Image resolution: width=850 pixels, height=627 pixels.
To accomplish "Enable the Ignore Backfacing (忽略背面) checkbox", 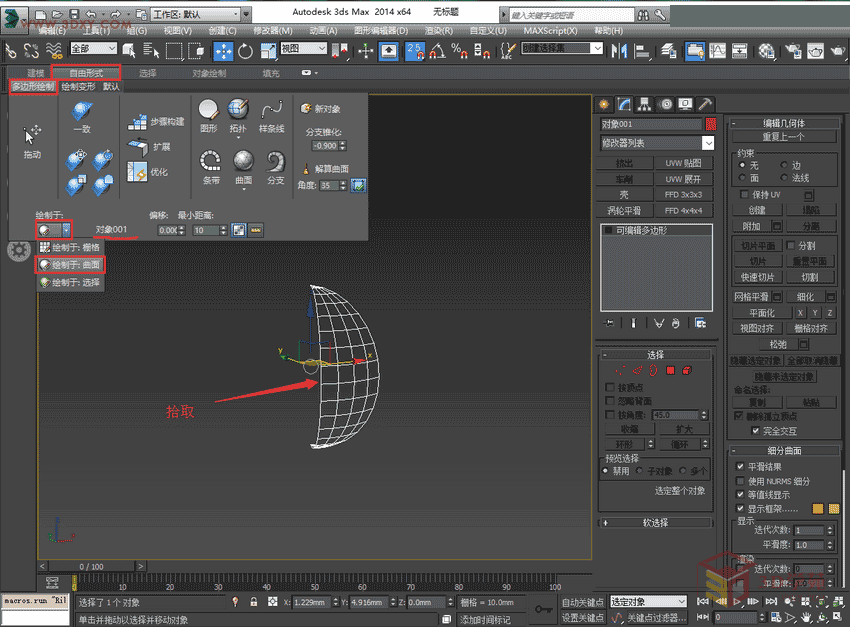I will pos(611,400).
